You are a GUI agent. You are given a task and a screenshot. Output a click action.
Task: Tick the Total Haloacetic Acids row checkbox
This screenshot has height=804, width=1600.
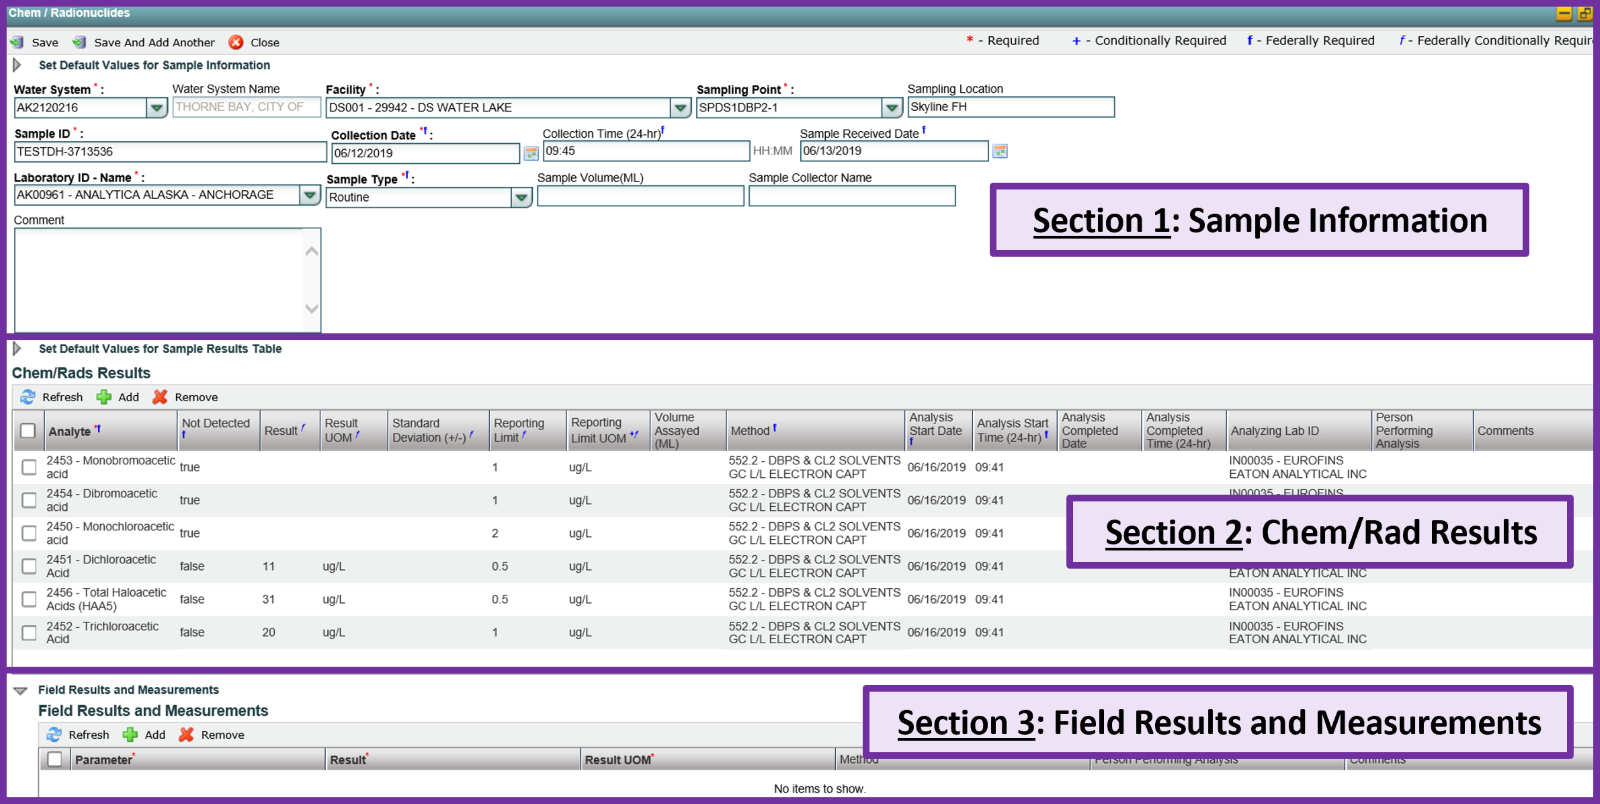click(x=29, y=599)
